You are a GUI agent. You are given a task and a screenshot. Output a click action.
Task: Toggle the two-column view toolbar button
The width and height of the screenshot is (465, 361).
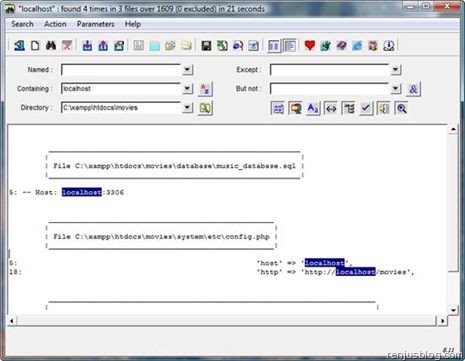pyautogui.click(x=274, y=46)
